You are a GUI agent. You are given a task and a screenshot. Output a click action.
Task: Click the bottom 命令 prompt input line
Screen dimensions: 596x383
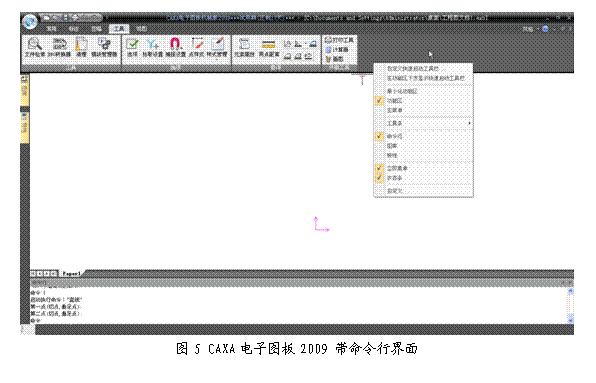[x=298, y=321]
